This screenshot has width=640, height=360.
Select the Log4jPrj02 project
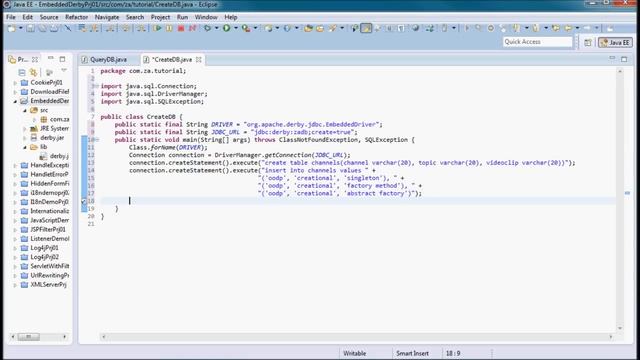coord(44,257)
